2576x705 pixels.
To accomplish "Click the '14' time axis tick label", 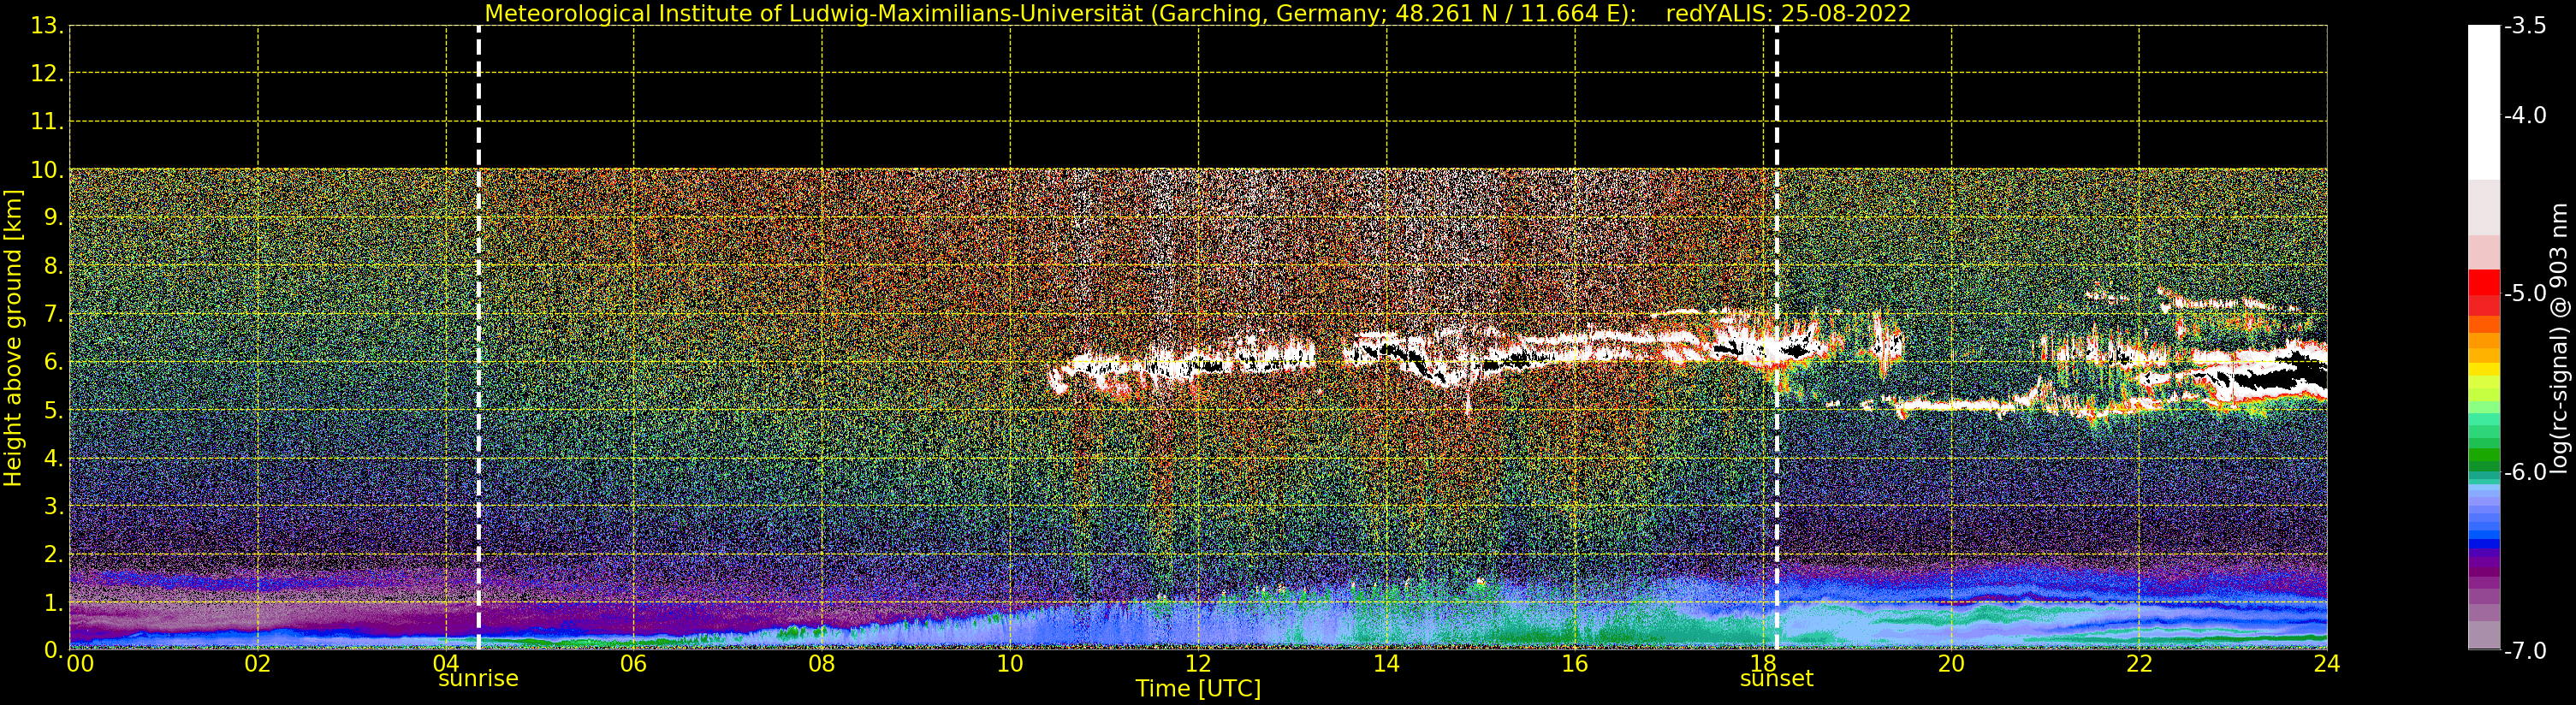I will tap(1386, 664).
